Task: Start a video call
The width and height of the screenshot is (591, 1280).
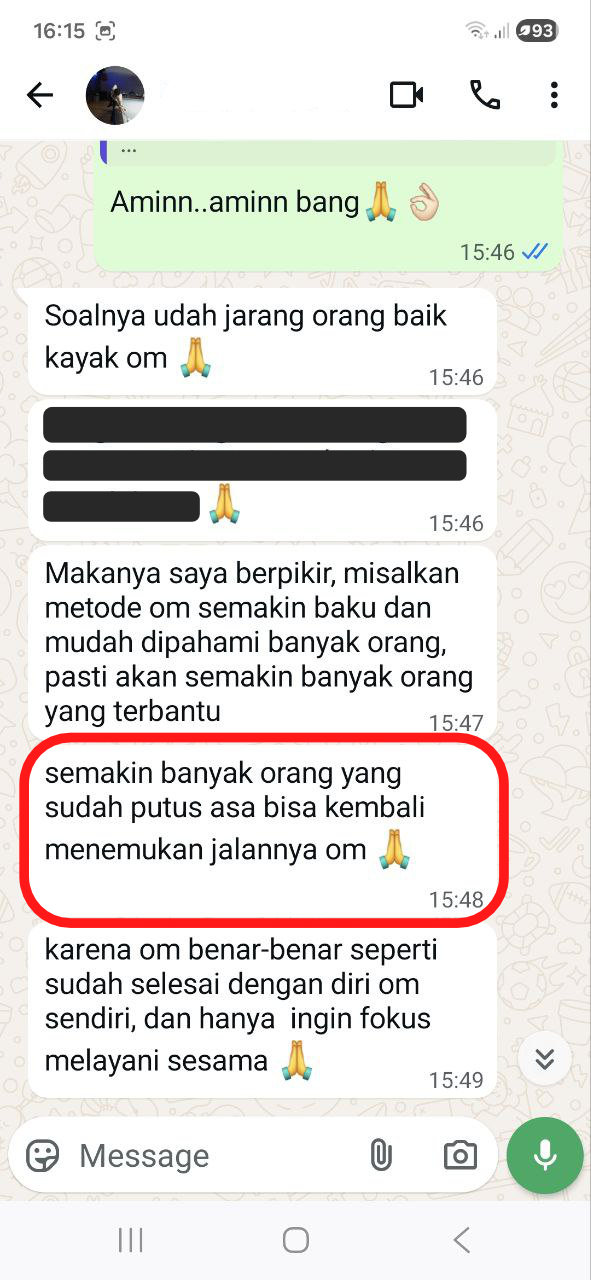Action: point(406,95)
